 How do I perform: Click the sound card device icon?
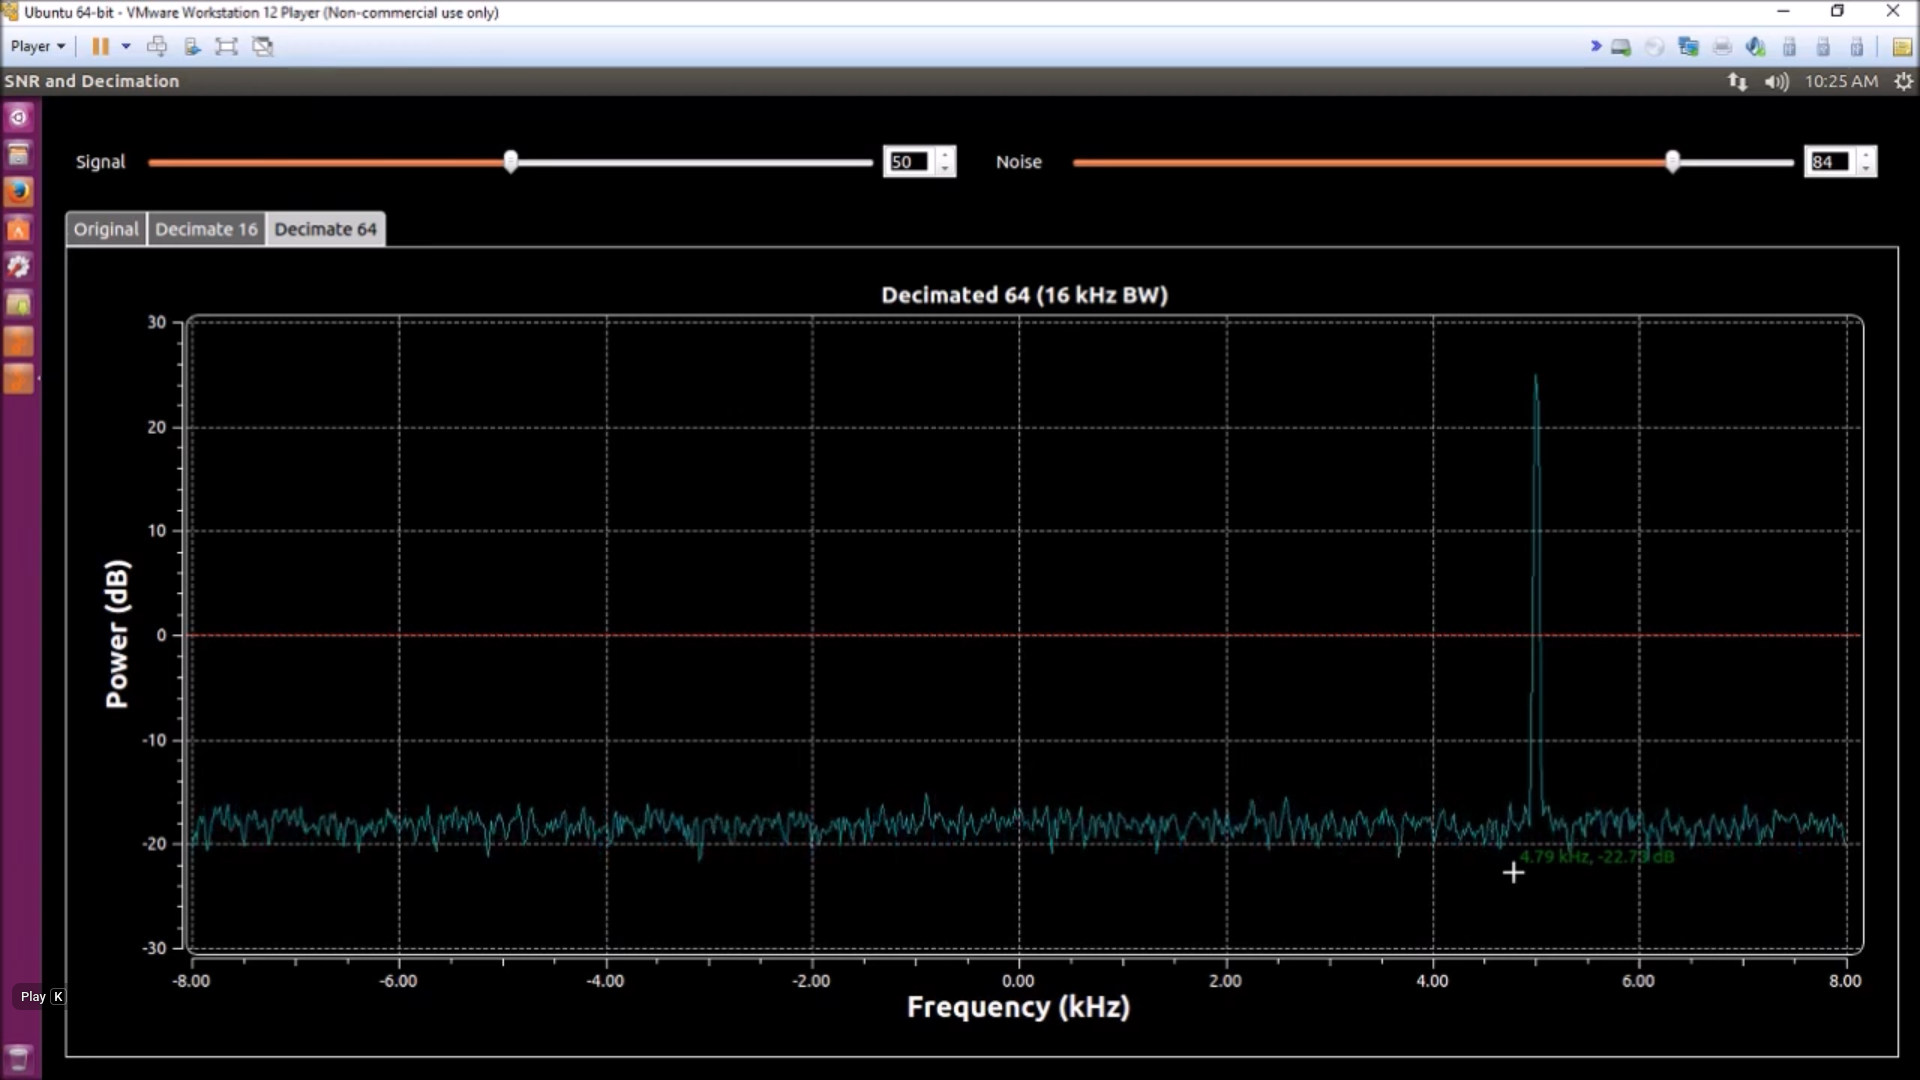pyautogui.click(x=1755, y=47)
